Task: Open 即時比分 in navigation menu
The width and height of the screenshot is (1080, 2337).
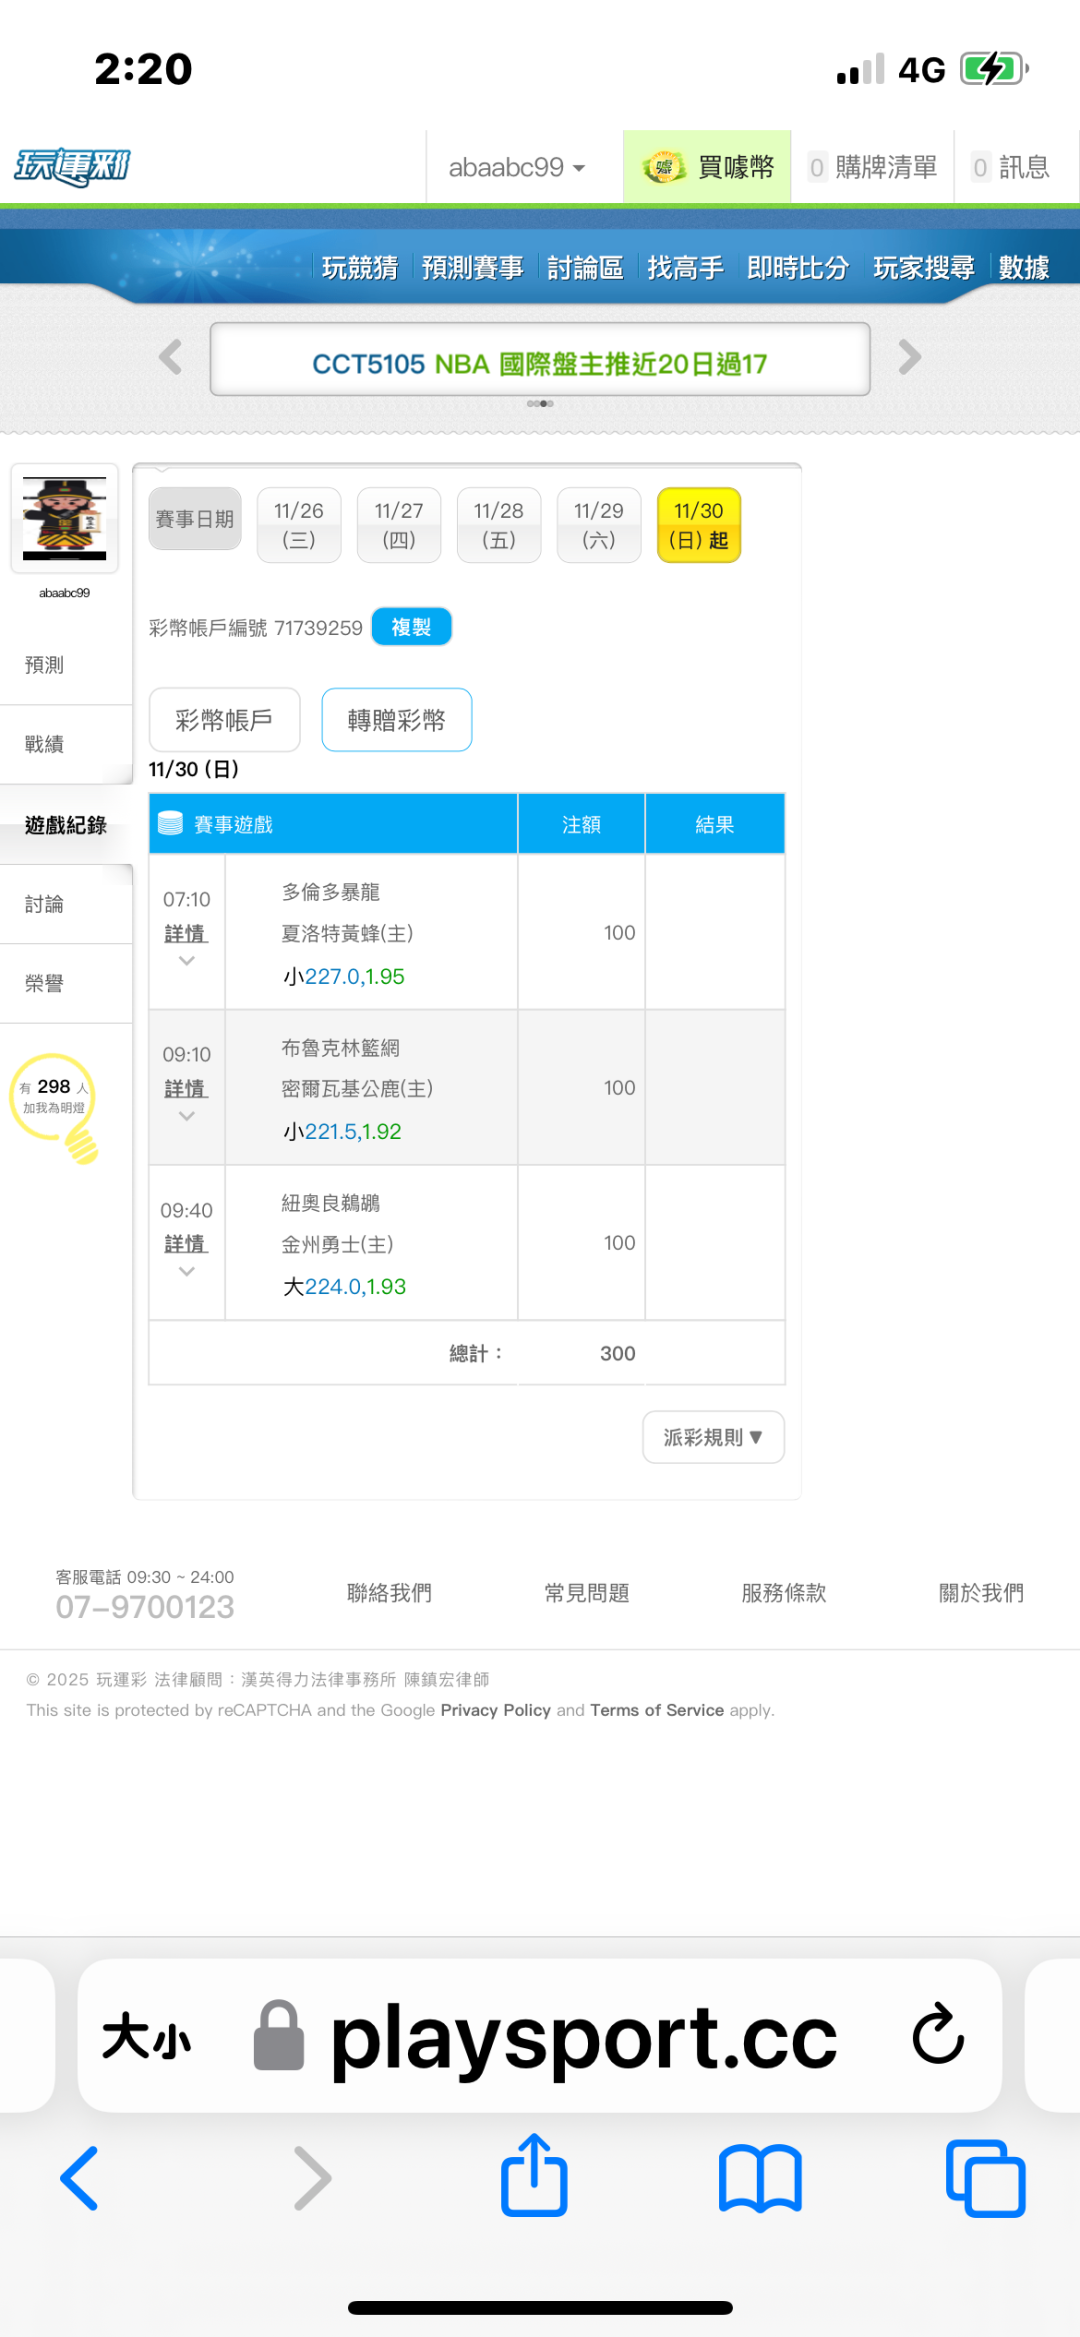Action: tap(797, 268)
